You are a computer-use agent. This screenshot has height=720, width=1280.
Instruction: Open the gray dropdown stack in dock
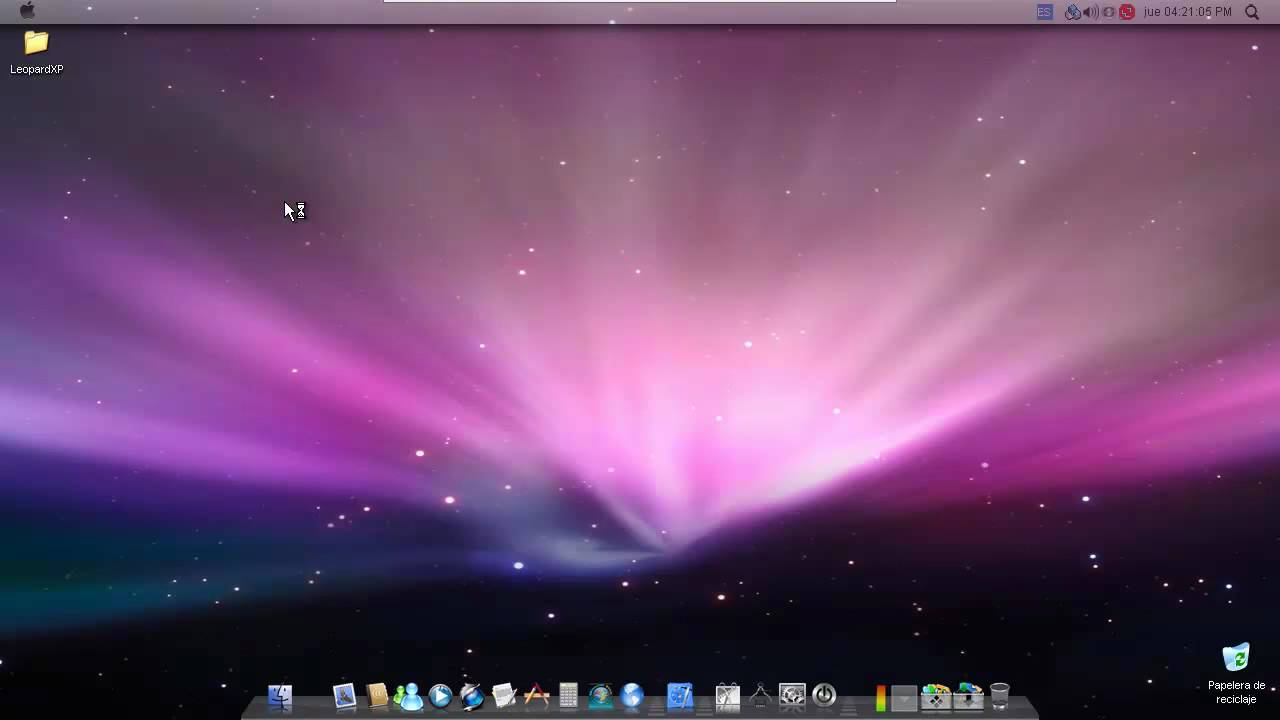(x=904, y=697)
